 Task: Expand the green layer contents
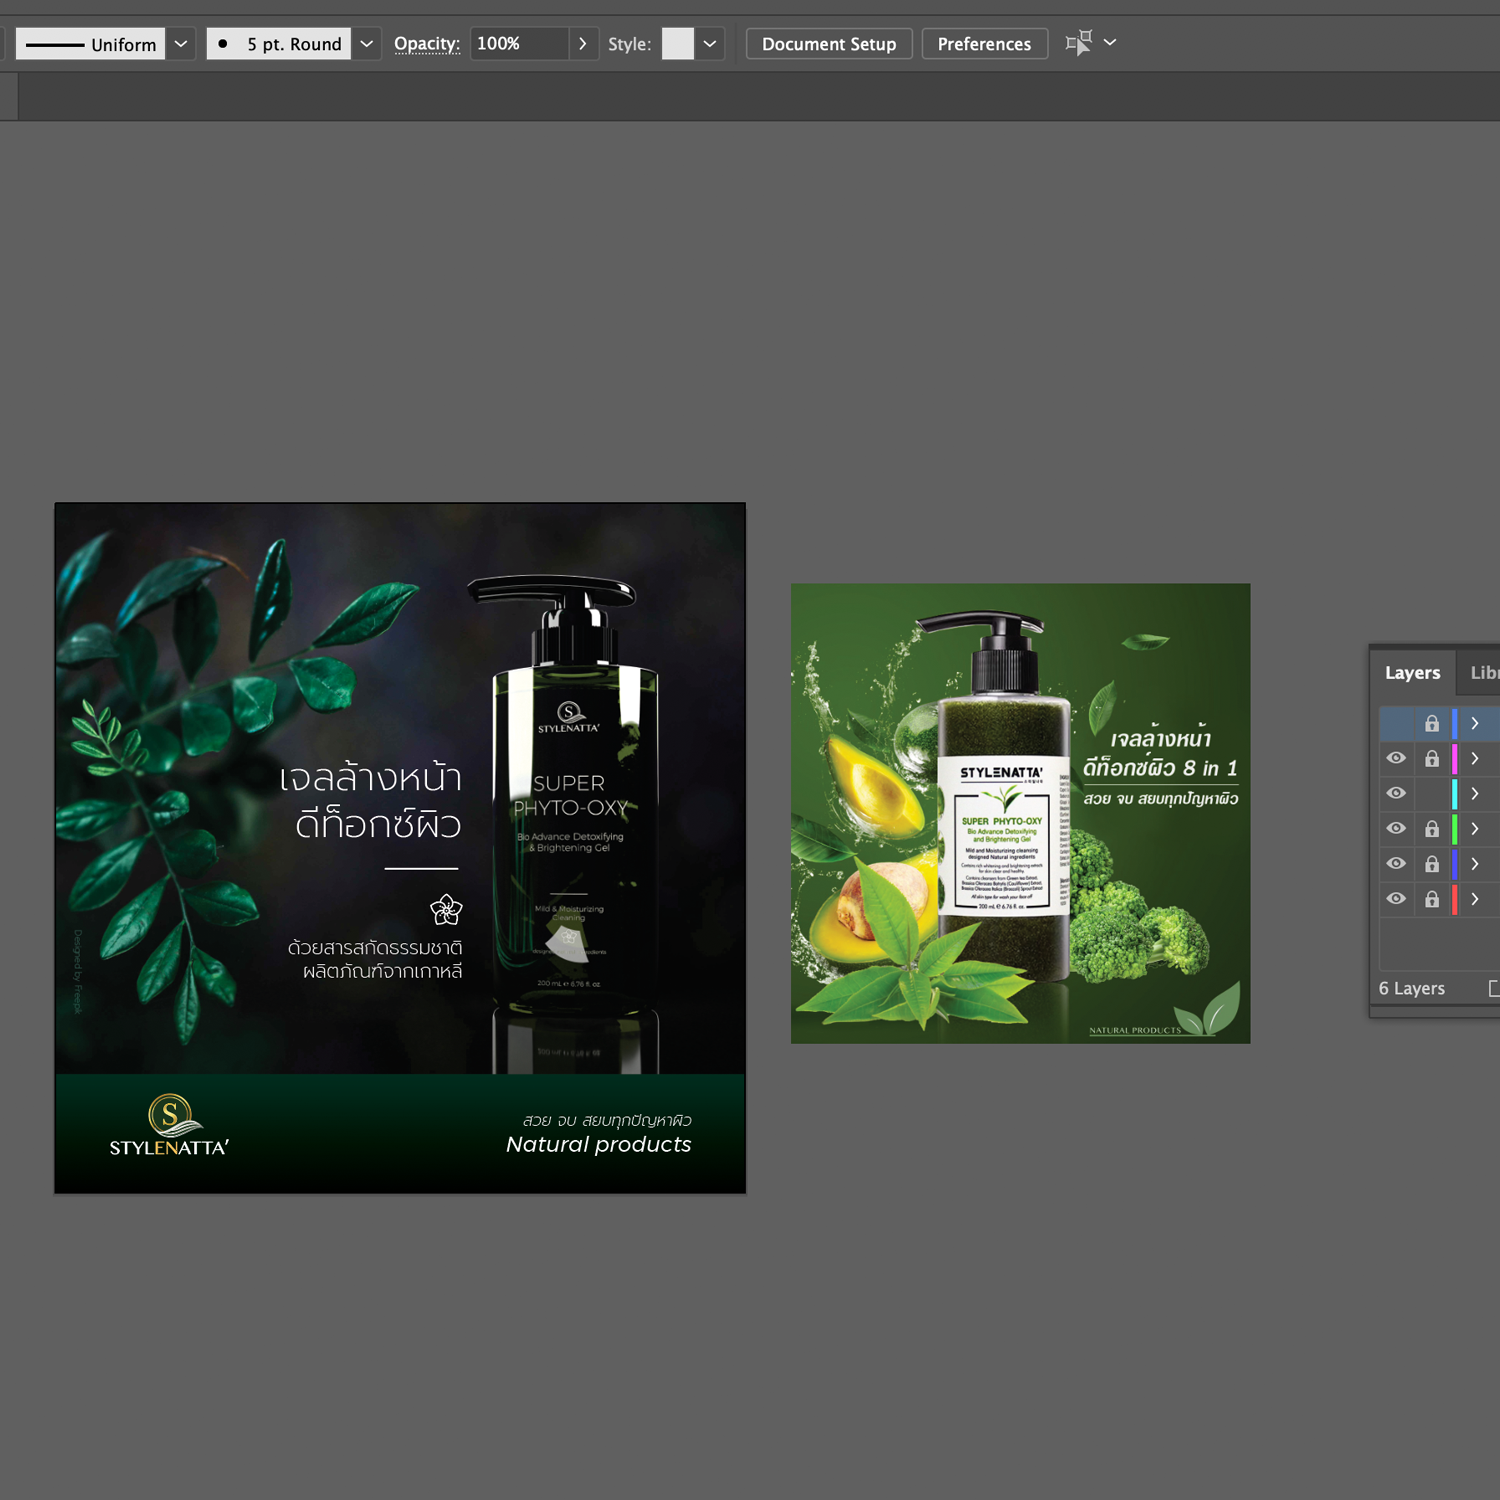[x=1475, y=828]
